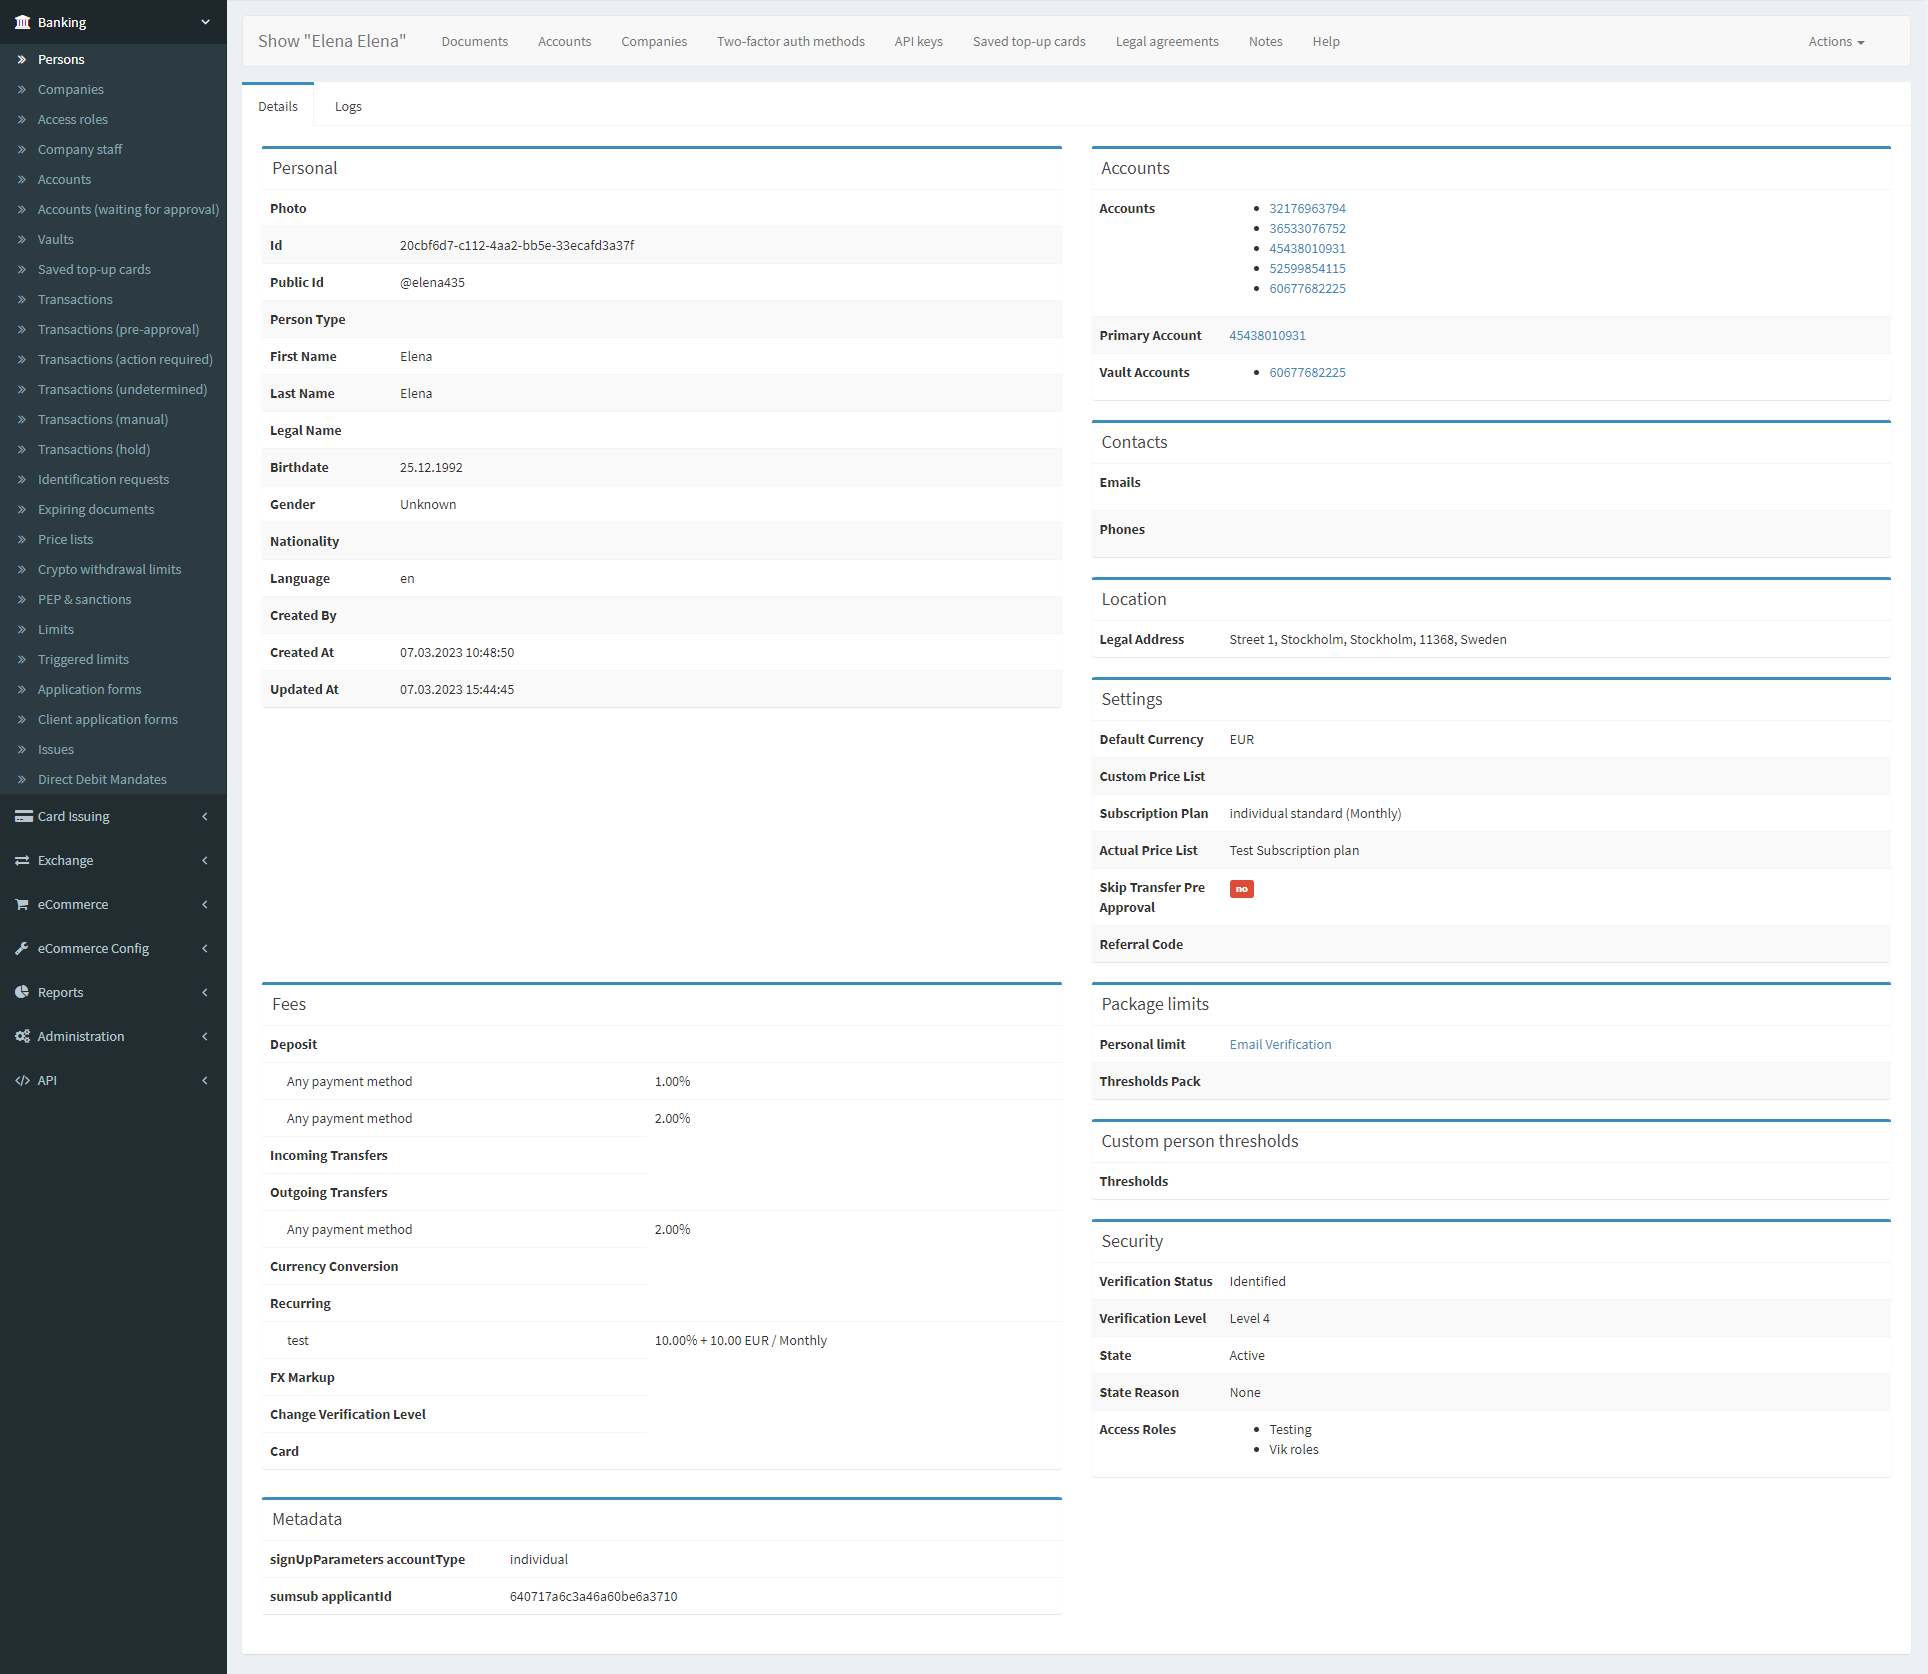Open the Actions dropdown menu
1928x1674 pixels.
(1835, 41)
